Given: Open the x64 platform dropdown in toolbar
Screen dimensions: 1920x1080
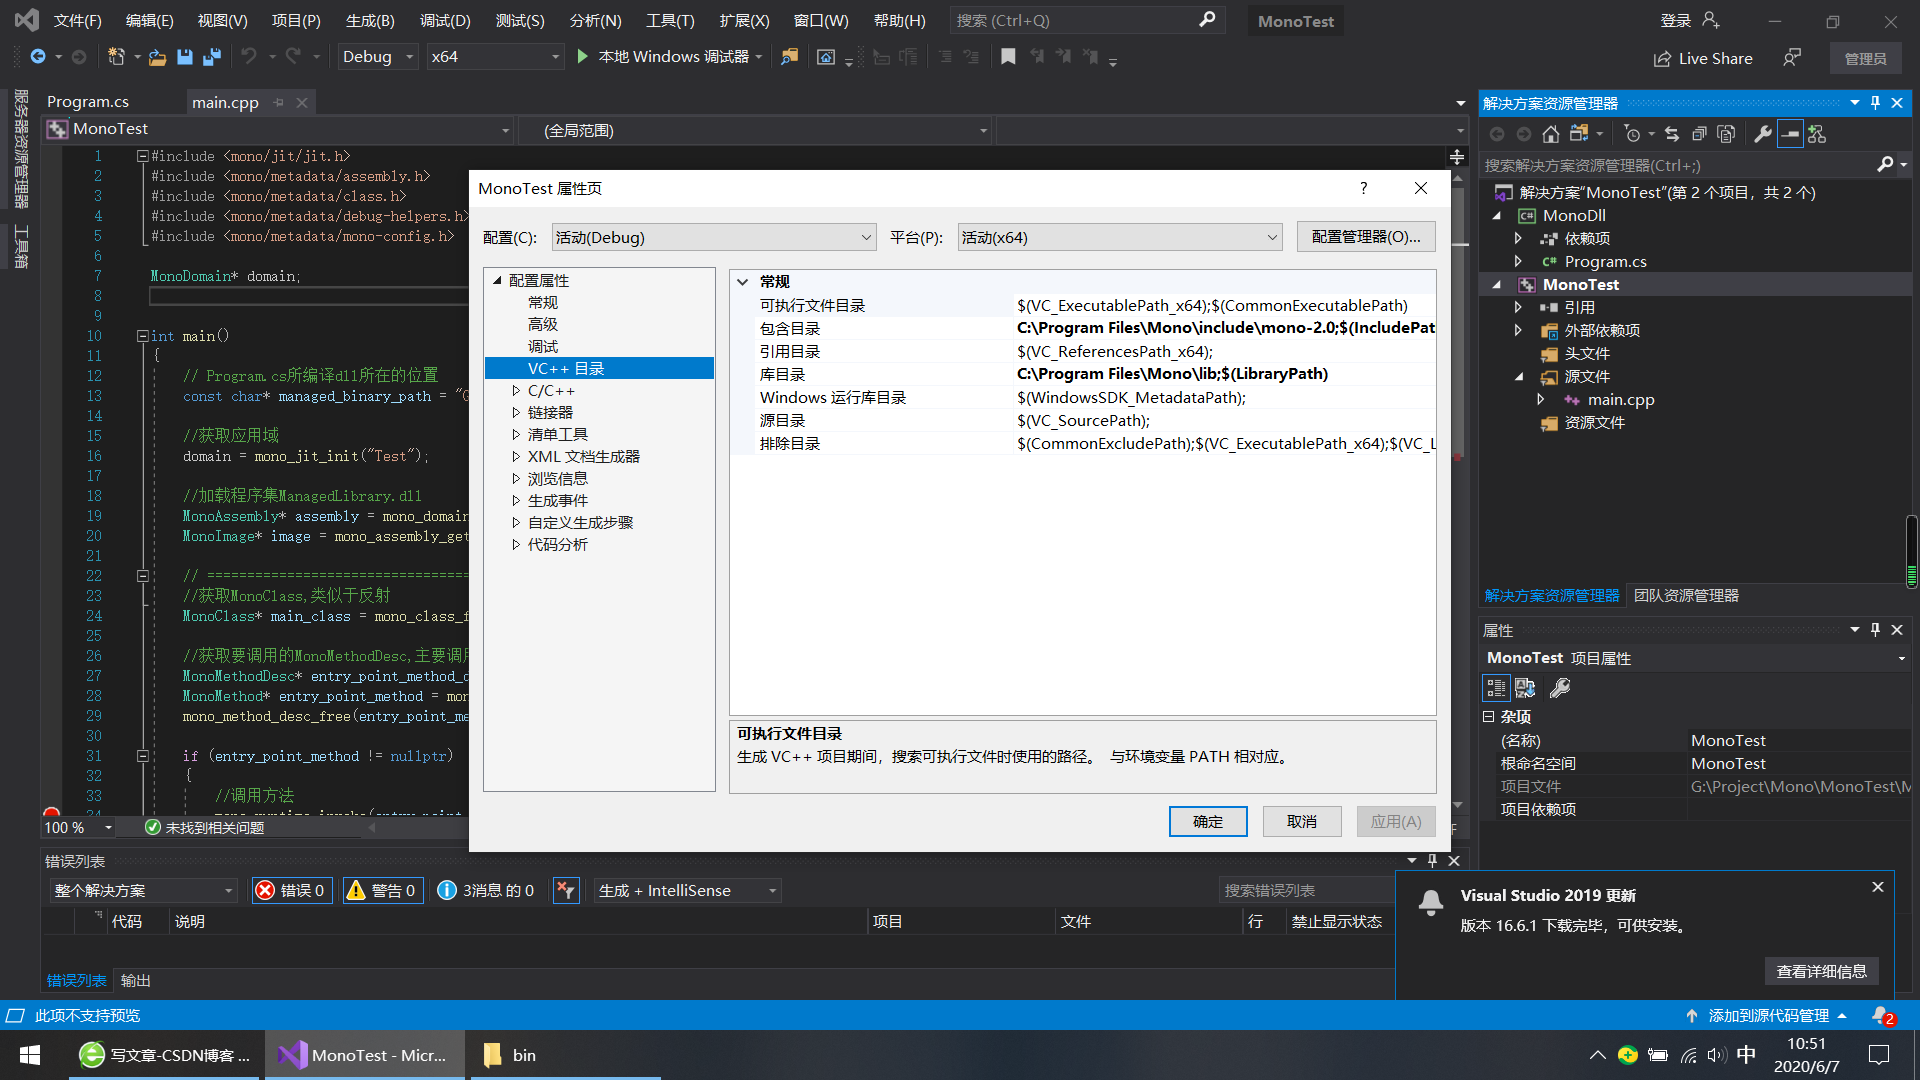Looking at the screenshot, I should point(495,57).
